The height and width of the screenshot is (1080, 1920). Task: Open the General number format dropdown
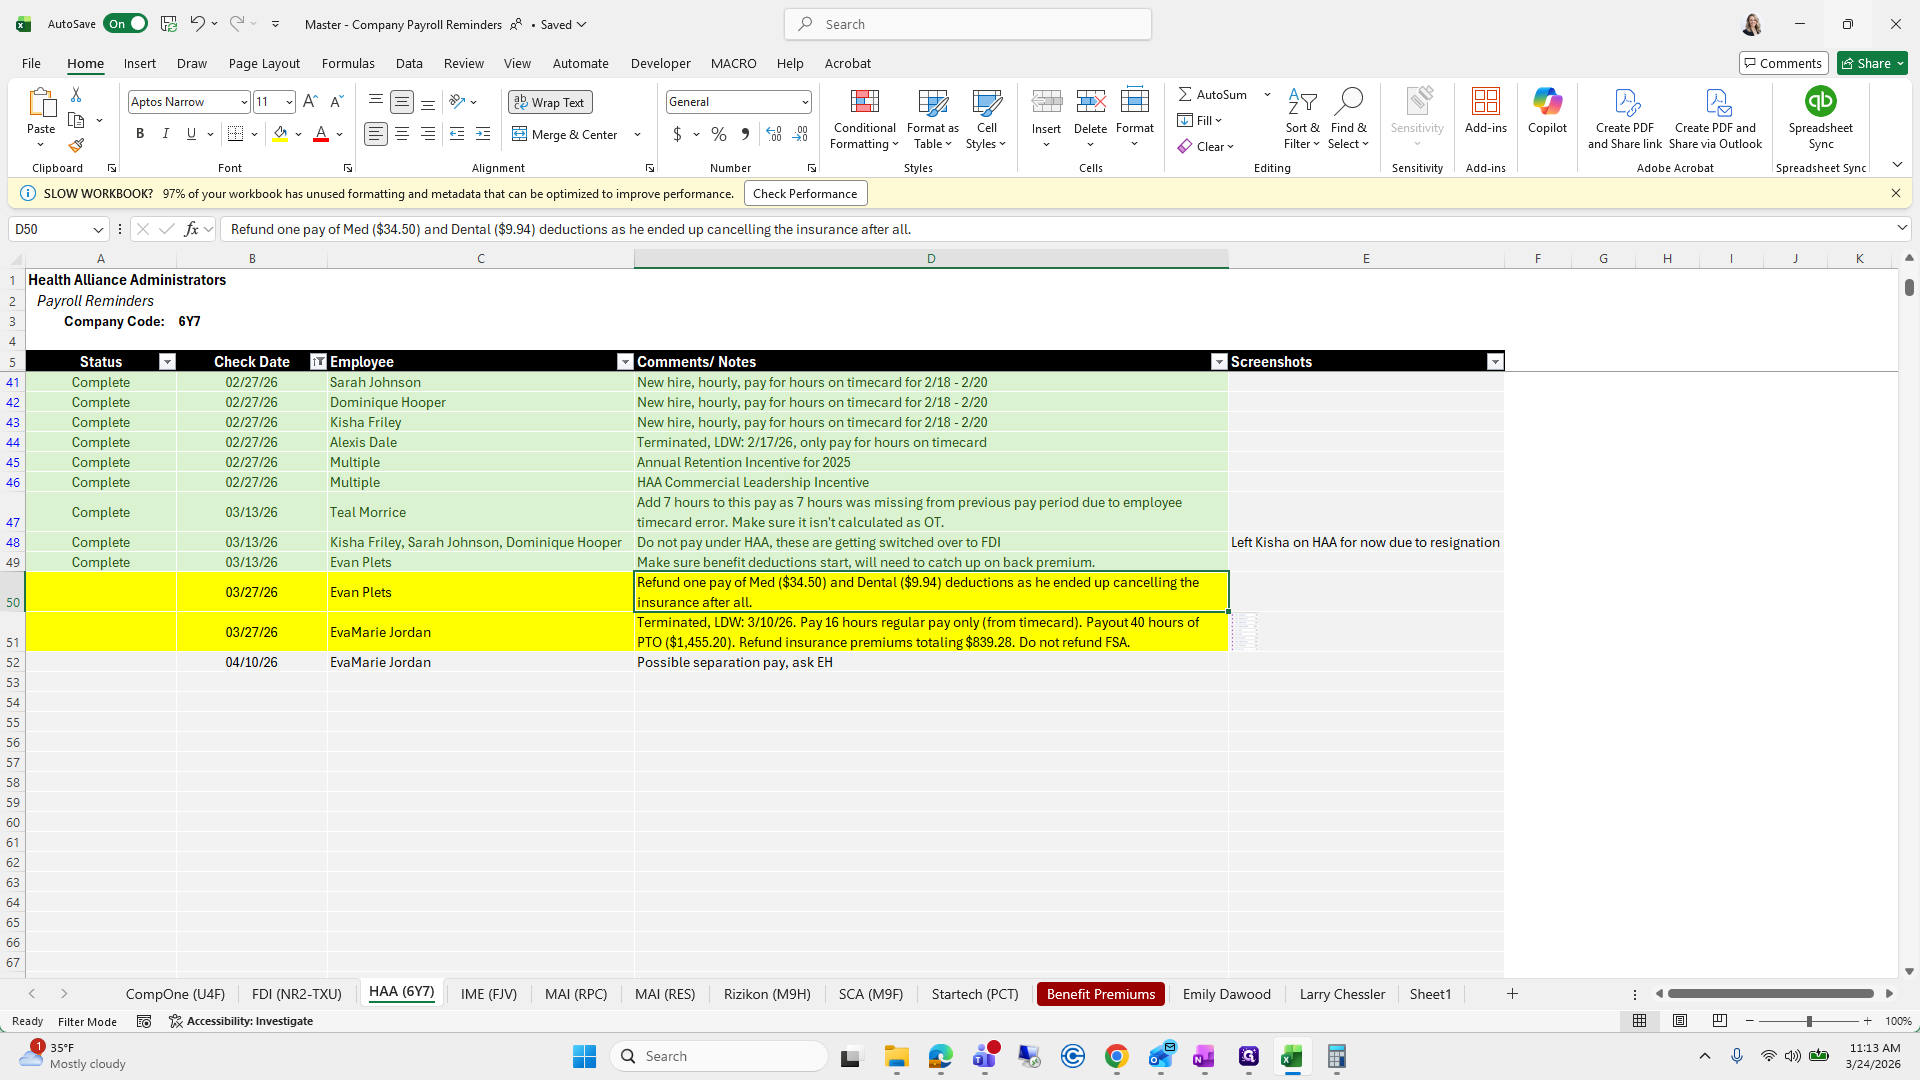coord(804,102)
